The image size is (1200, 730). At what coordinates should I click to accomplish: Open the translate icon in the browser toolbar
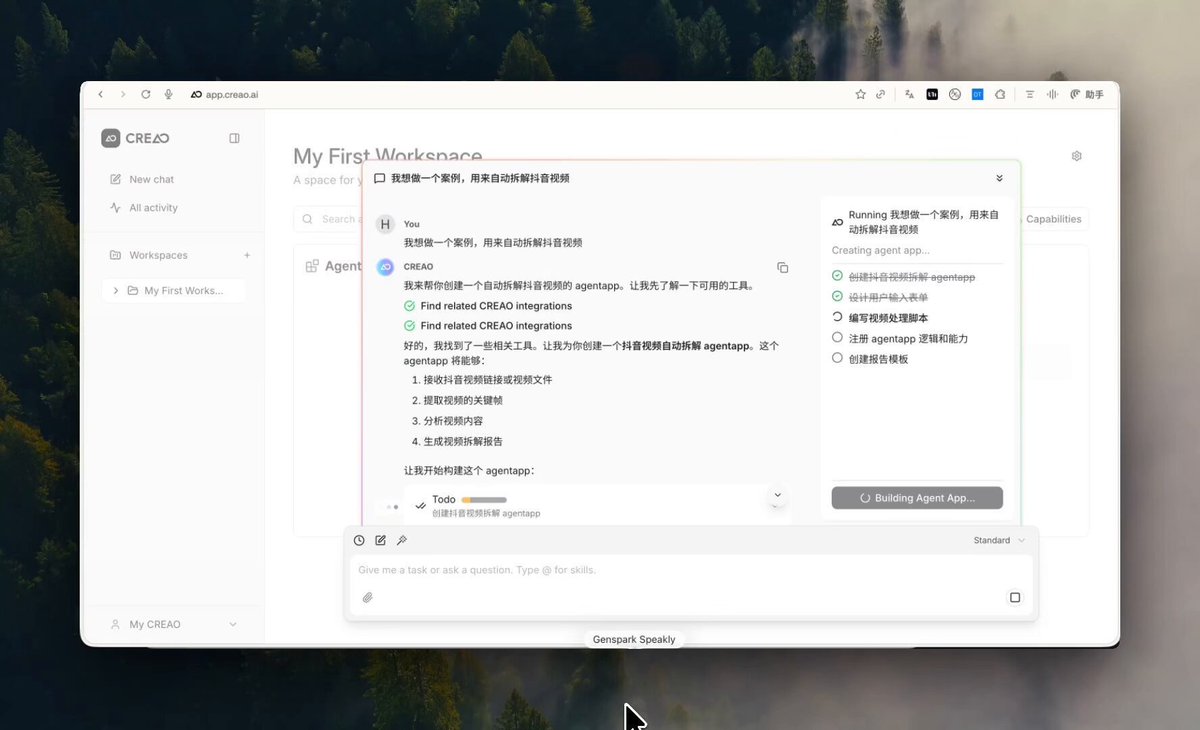pos(909,94)
